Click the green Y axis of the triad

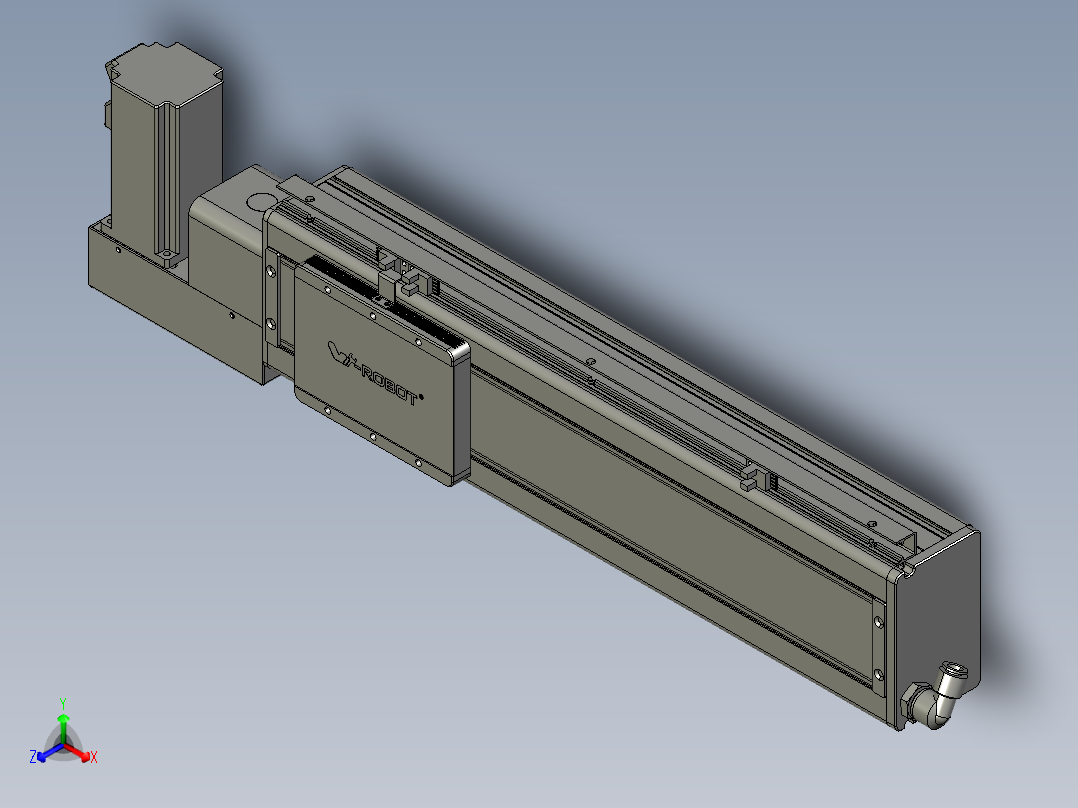pyautogui.click(x=63, y=722)
